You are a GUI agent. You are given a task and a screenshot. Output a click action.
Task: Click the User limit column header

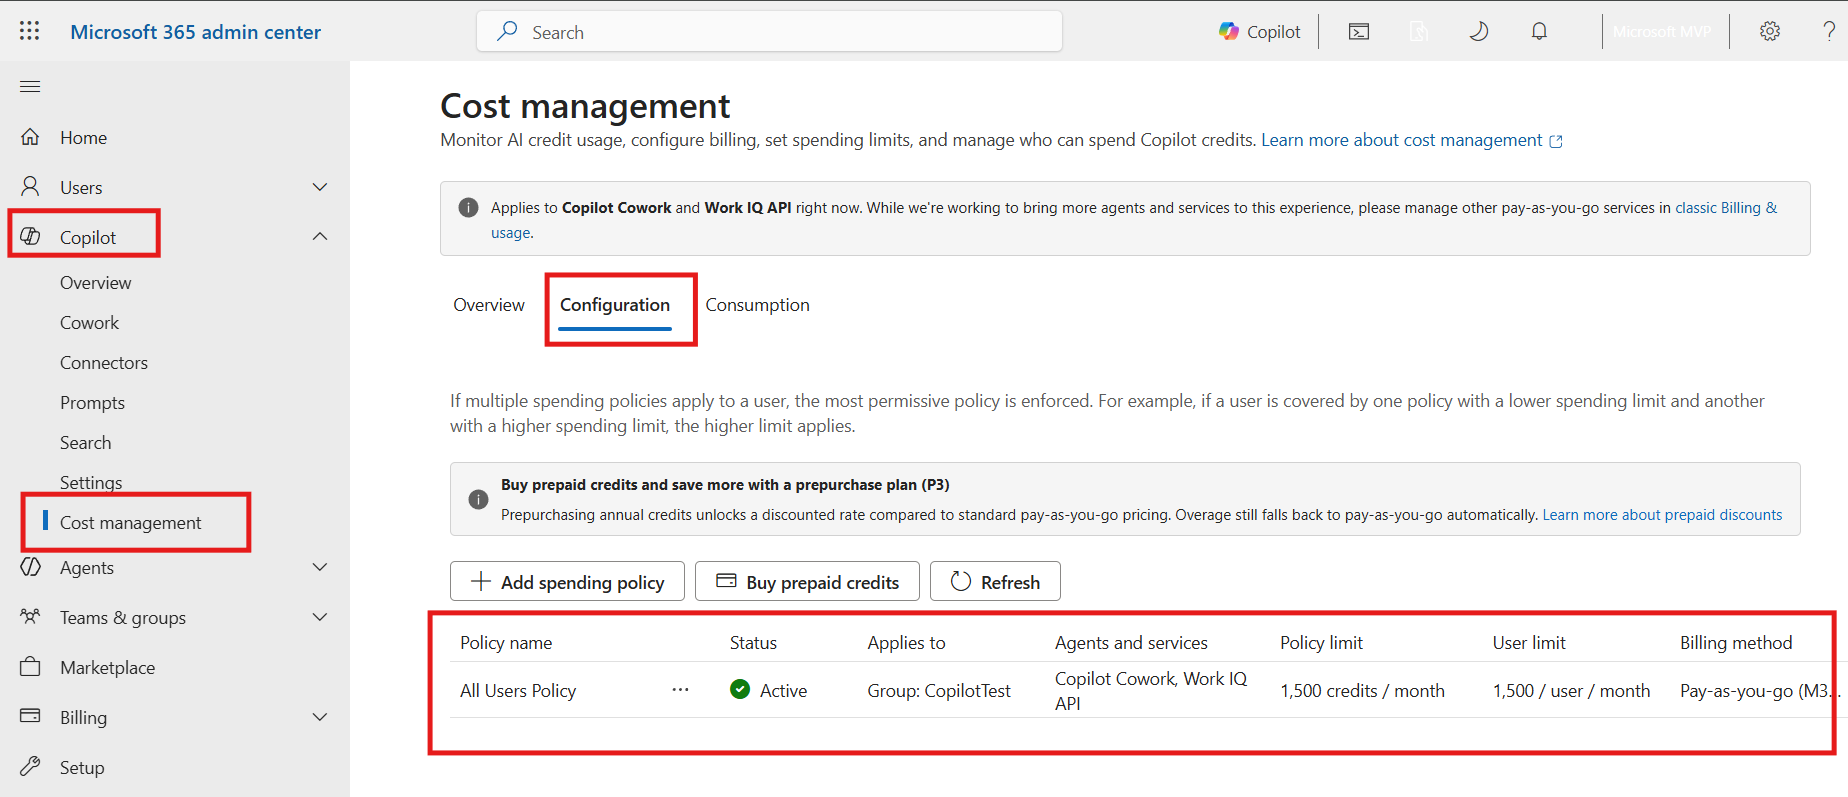click(x=1529, y=643)
